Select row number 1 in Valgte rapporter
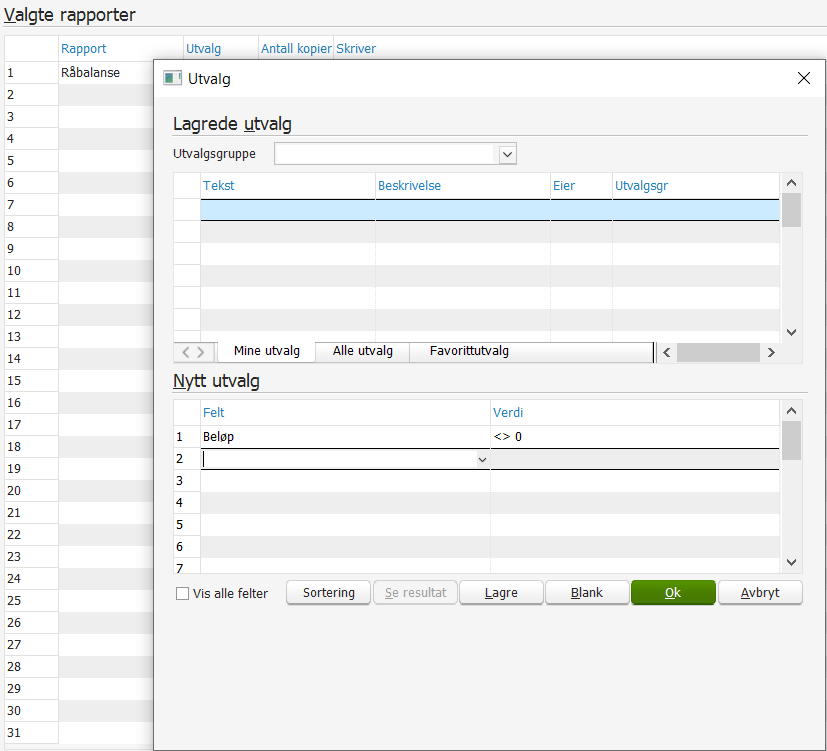 click(32, 73)
